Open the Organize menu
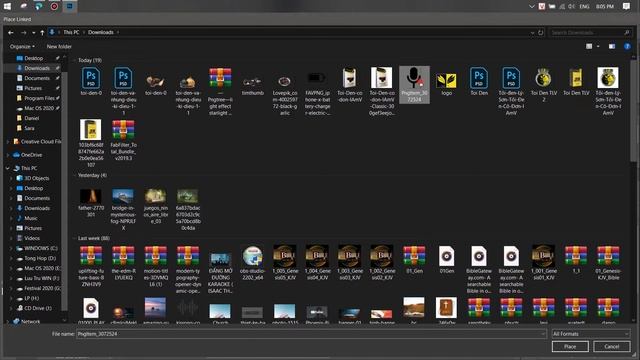This screenshot has height=360, width=640. [x=22, y=47]
